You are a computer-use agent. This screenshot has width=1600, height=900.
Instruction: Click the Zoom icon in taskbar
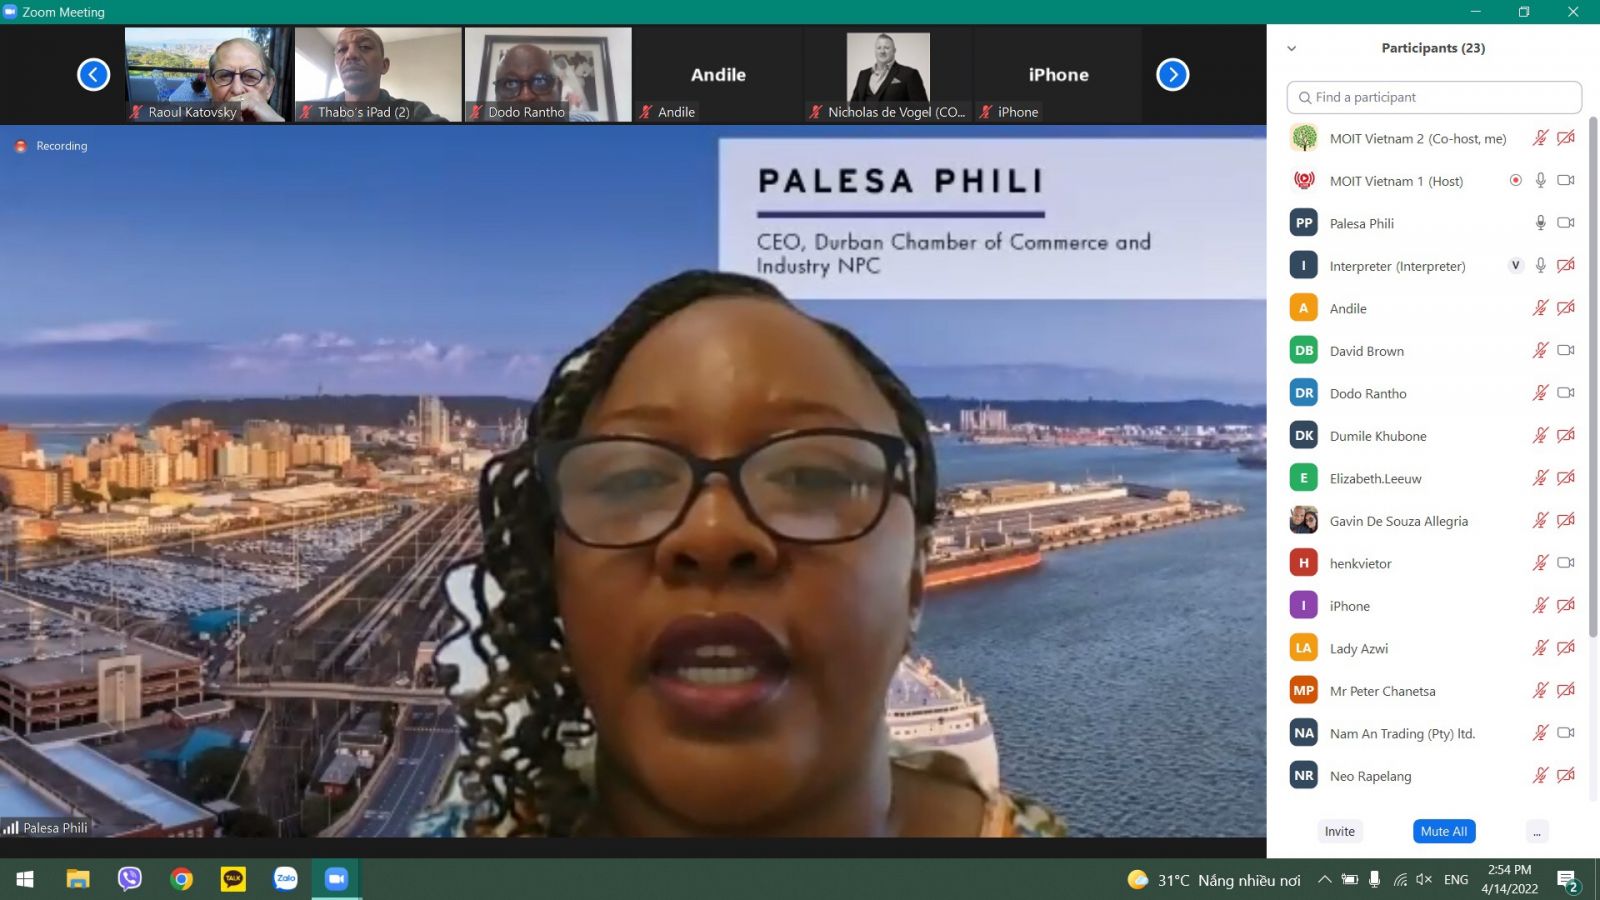point(336,879)
